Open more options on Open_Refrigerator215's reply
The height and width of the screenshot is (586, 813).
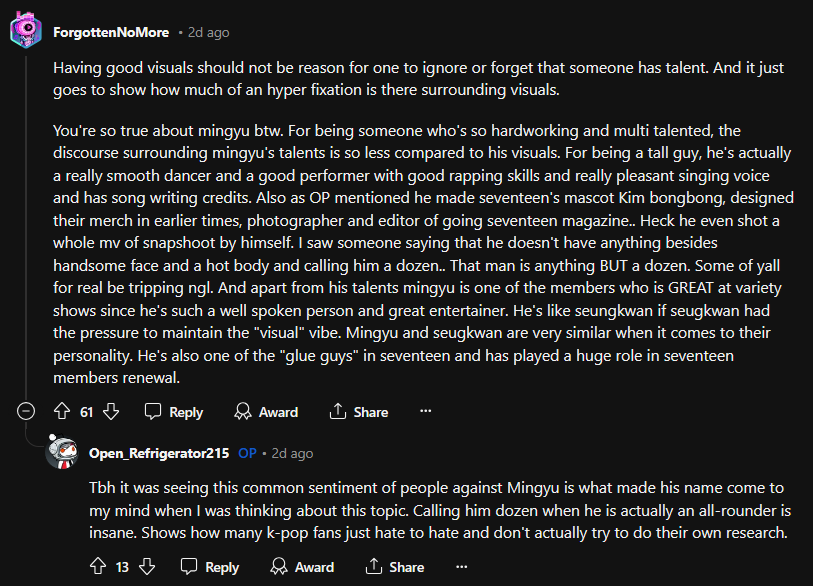click(x=461, y=567)
